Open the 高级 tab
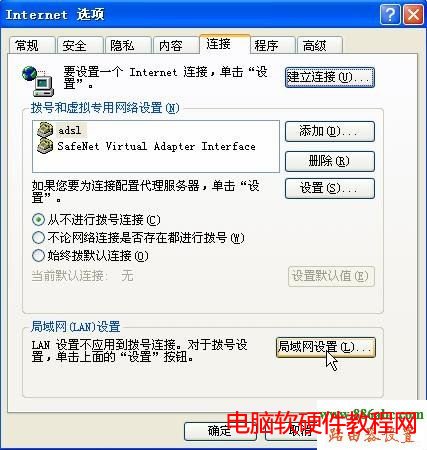 [x=320, y=45]
